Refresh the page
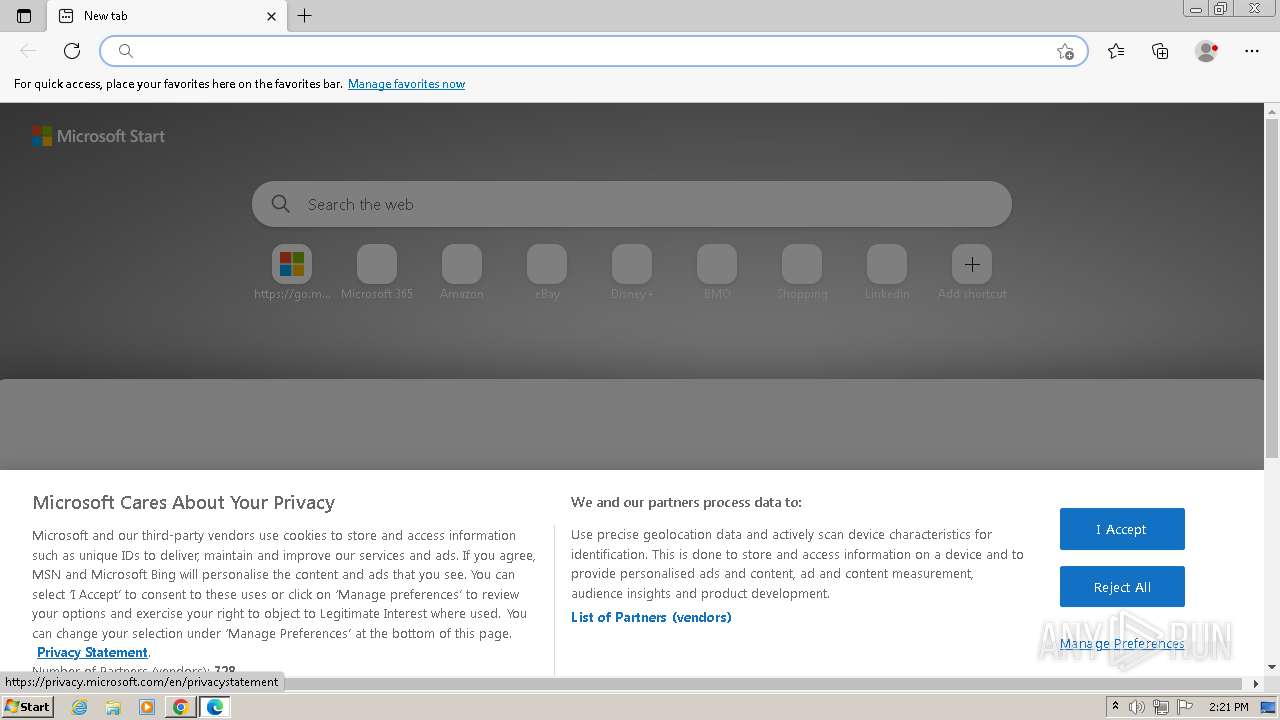This screenshot has width=1280, height=720. [x=72, y=51]
